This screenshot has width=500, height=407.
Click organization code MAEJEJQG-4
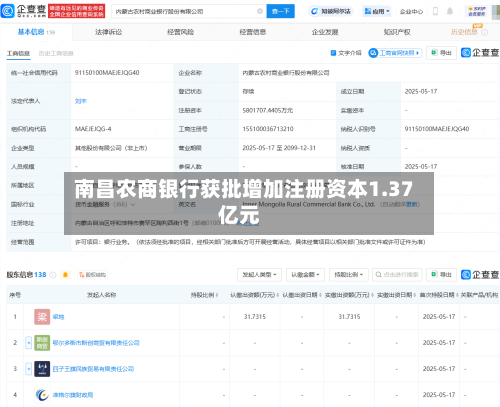click(x=93, y=129)
